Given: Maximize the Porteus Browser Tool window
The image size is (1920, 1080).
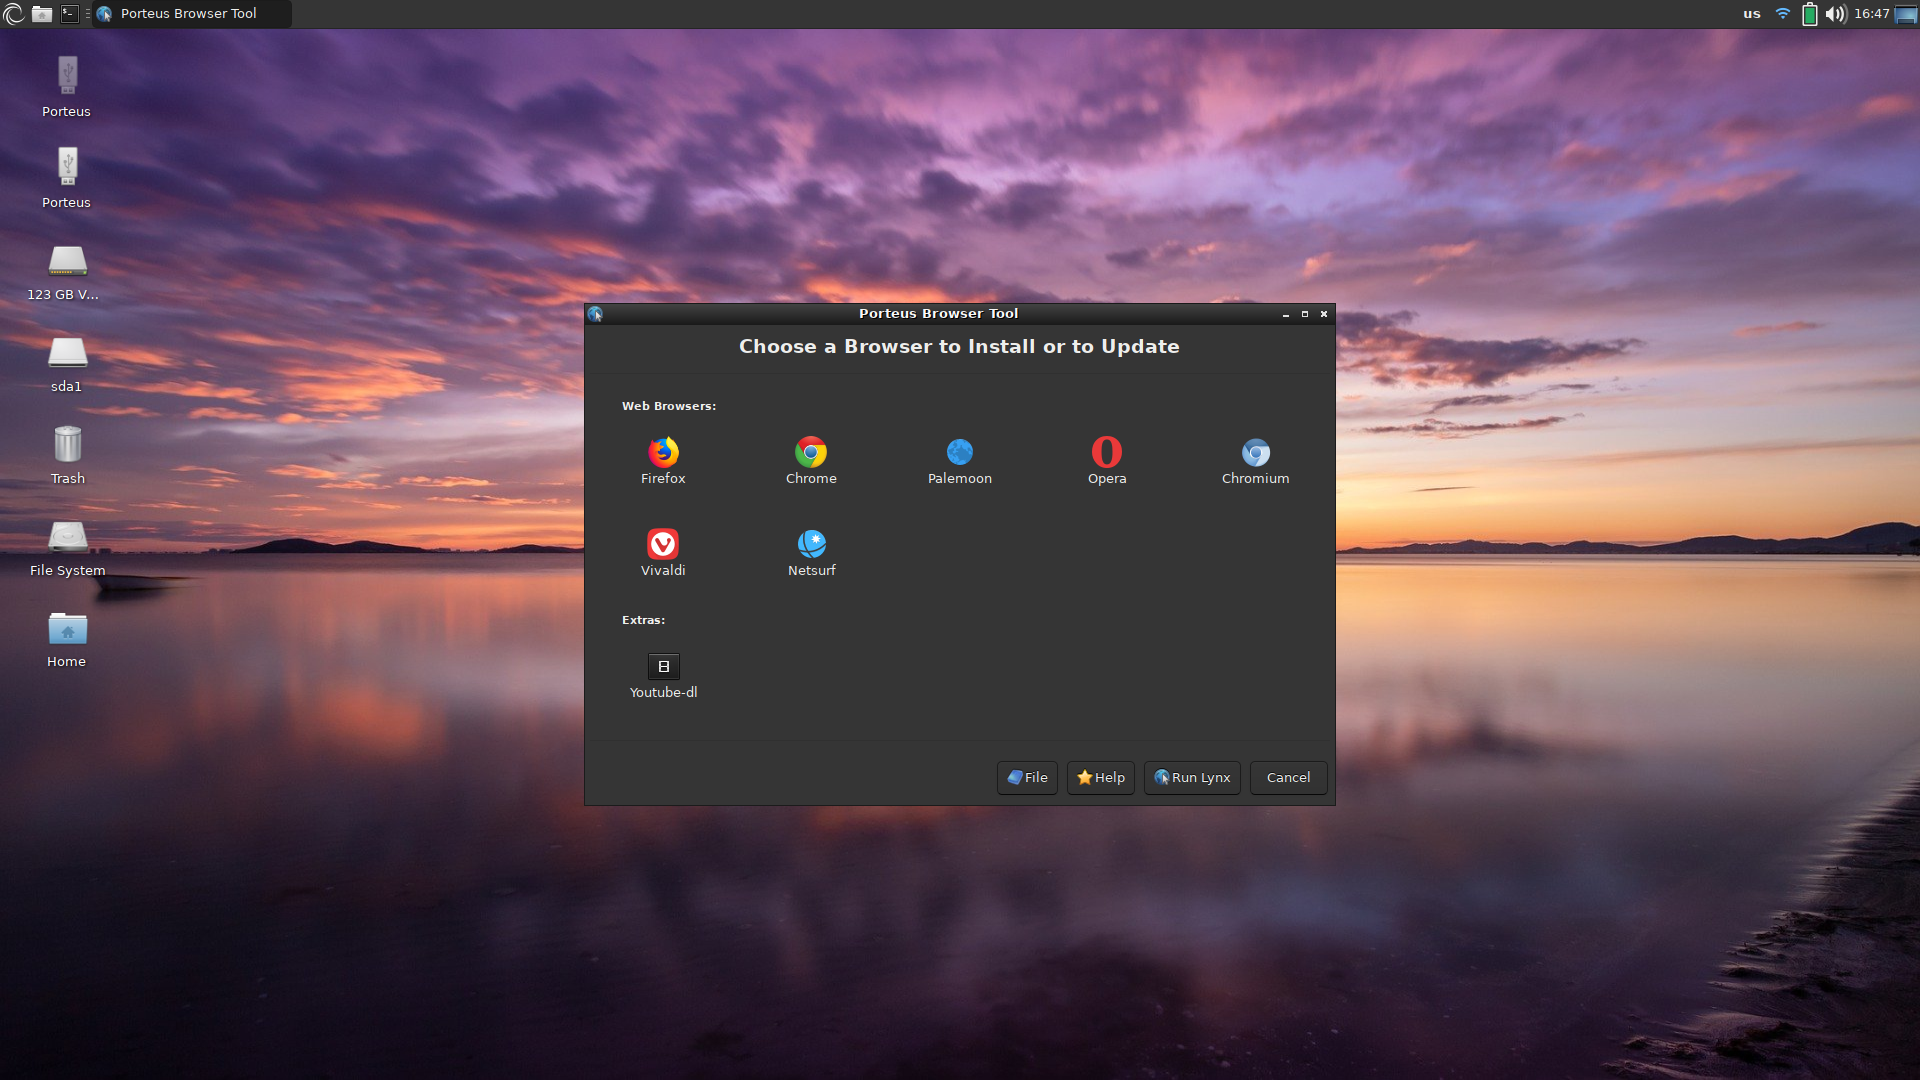Looking at the screenshot, I should [x=1305, y=314].
